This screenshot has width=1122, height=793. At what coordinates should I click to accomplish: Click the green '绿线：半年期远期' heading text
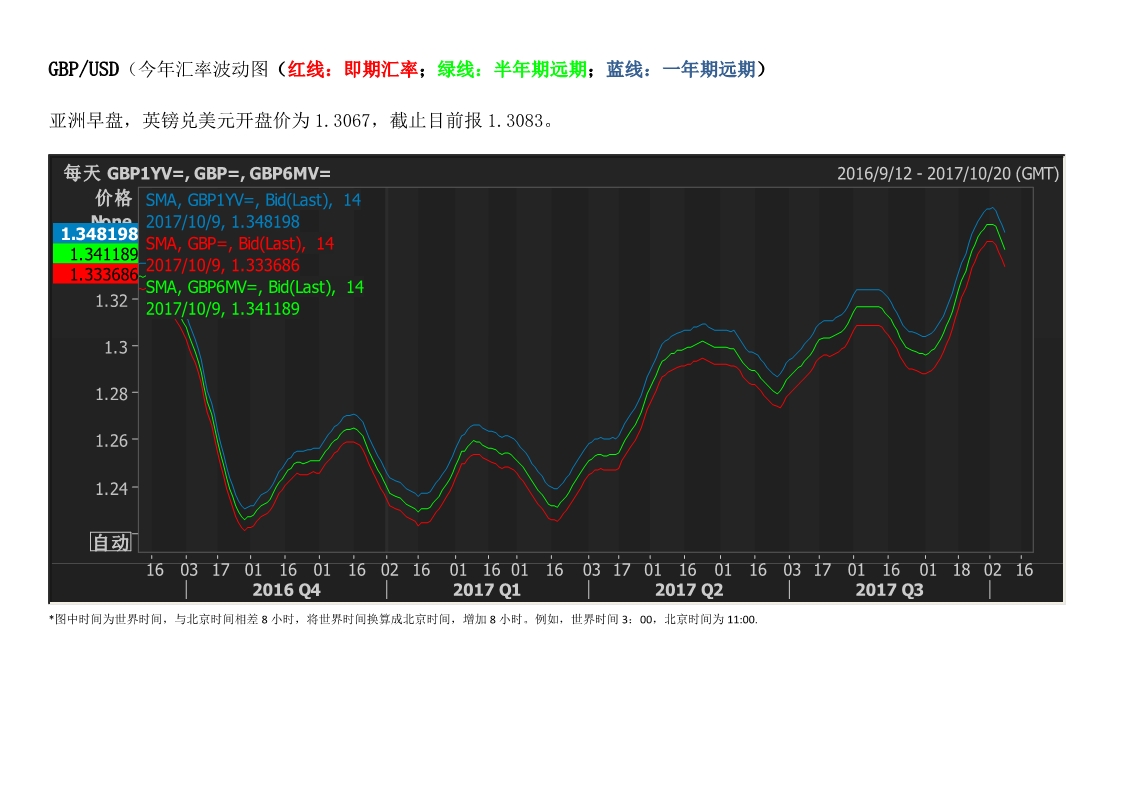(x=512, y=69)
